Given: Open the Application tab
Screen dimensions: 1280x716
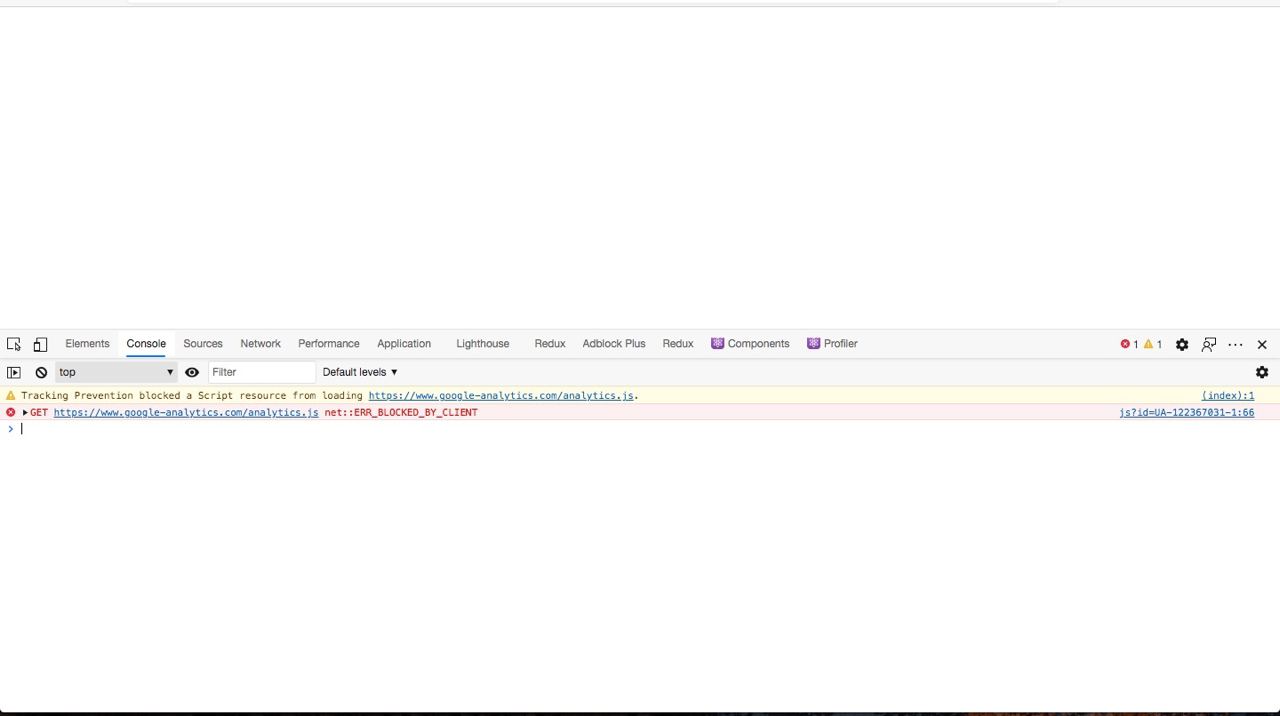Looking at the screenshot, I should tap(404, 343).
